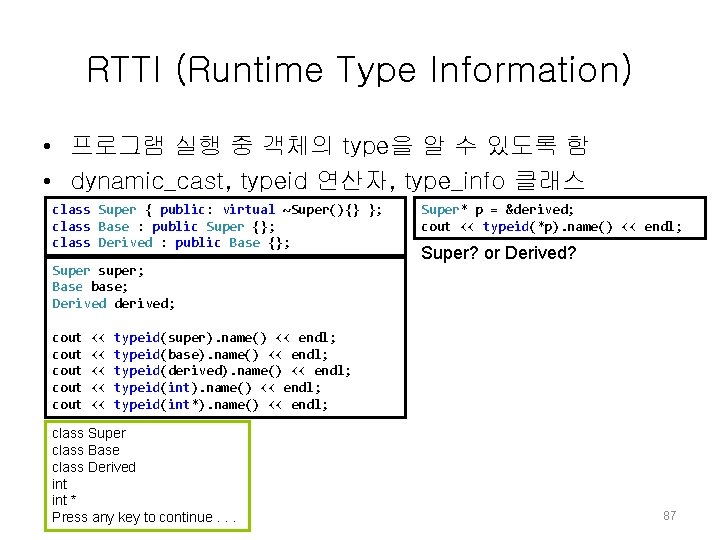Click the line 'class Super { public: virtual ~Super(){} };'
720x540 pixels.
click(217, 210)
